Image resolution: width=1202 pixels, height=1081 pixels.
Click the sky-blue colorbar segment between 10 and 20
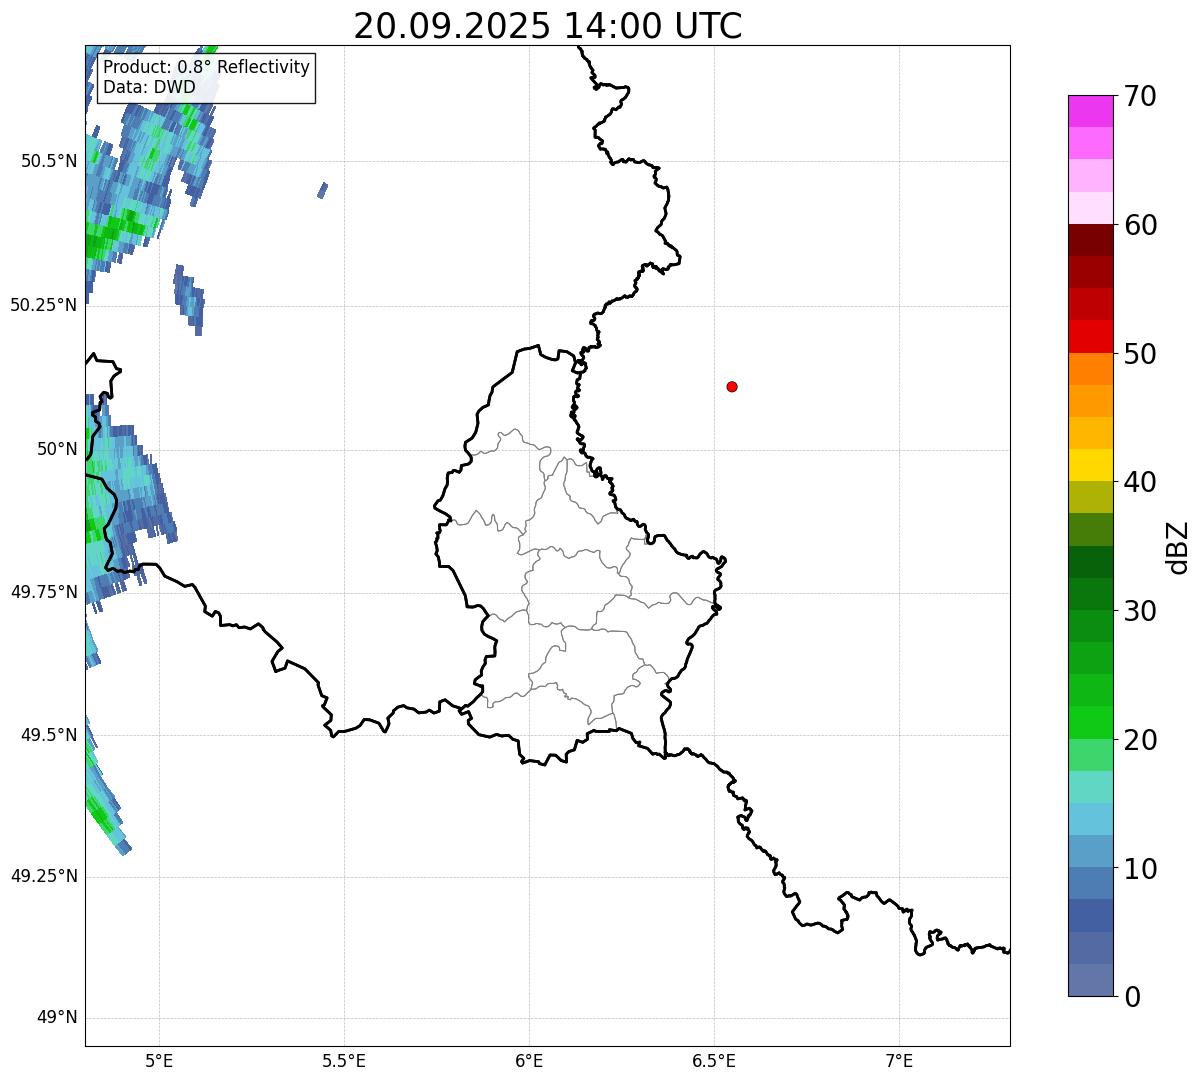[x=1090, y=819]
